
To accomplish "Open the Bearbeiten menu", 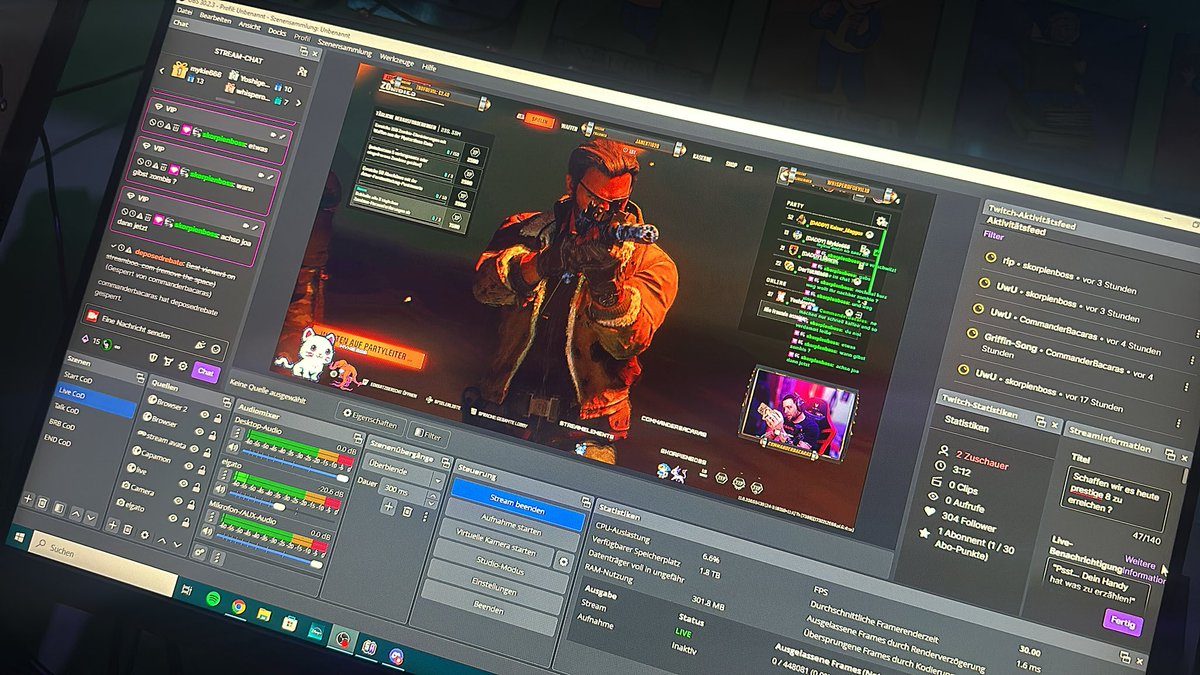I will [215, 19].
